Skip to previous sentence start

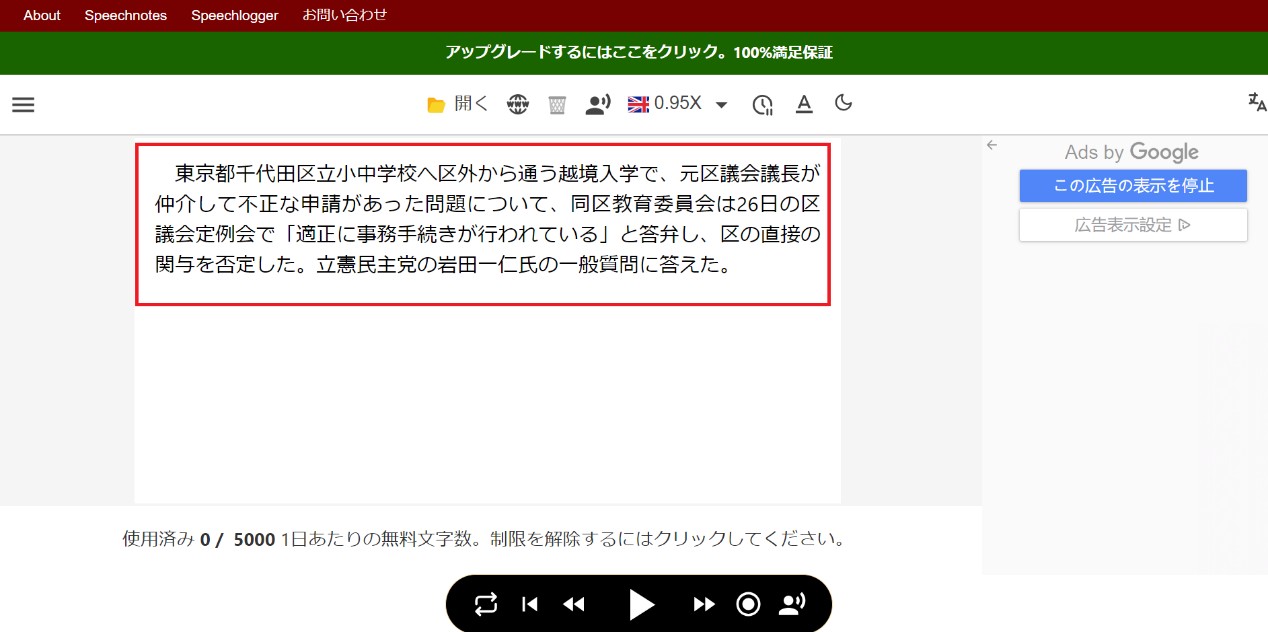point(530,604)
